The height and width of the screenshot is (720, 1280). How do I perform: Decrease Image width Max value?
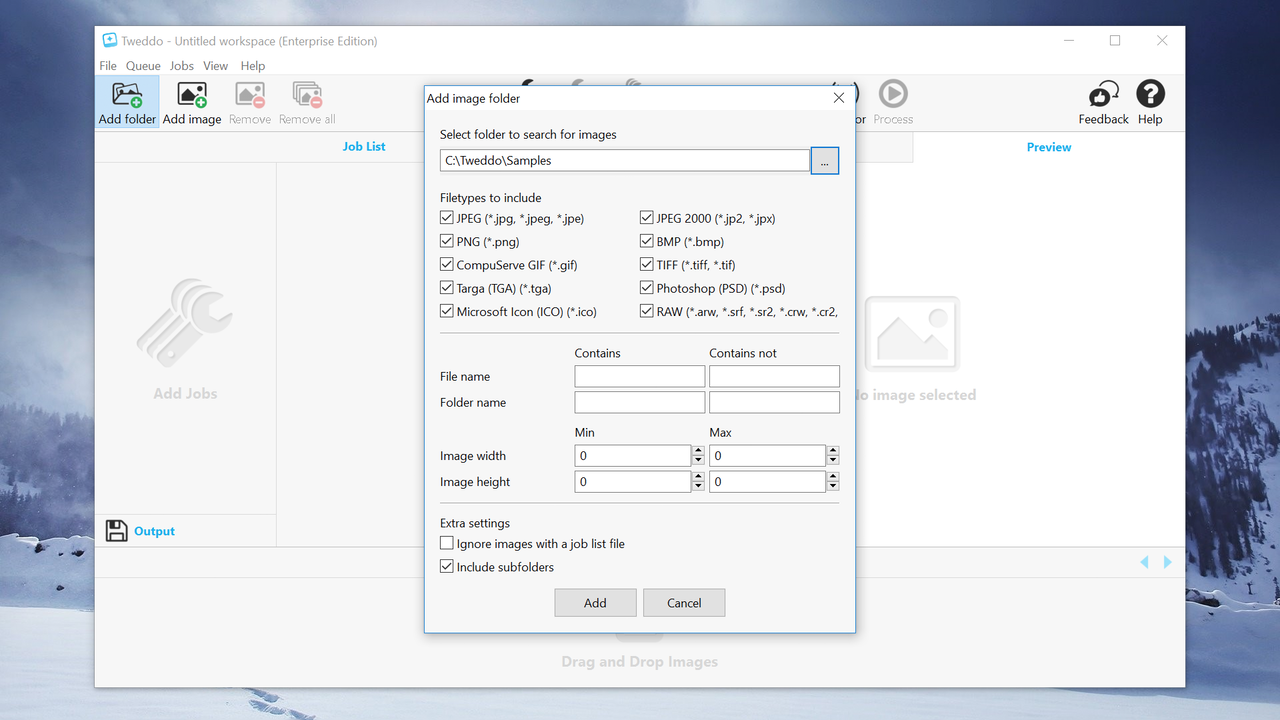click(x=833, y=461)
